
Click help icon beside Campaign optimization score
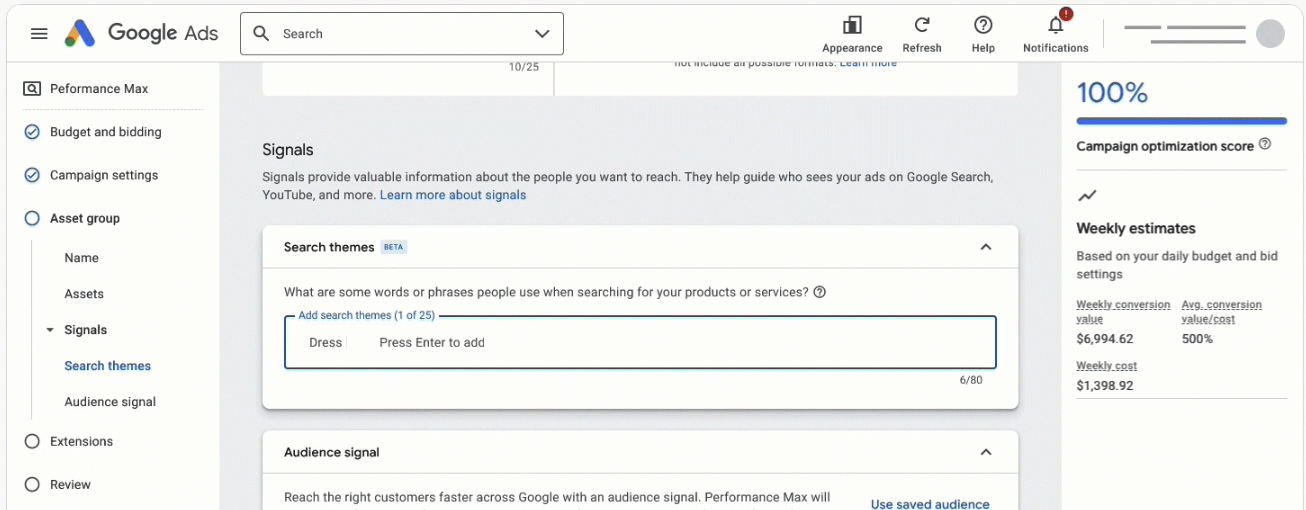(x=1265, y=145)
